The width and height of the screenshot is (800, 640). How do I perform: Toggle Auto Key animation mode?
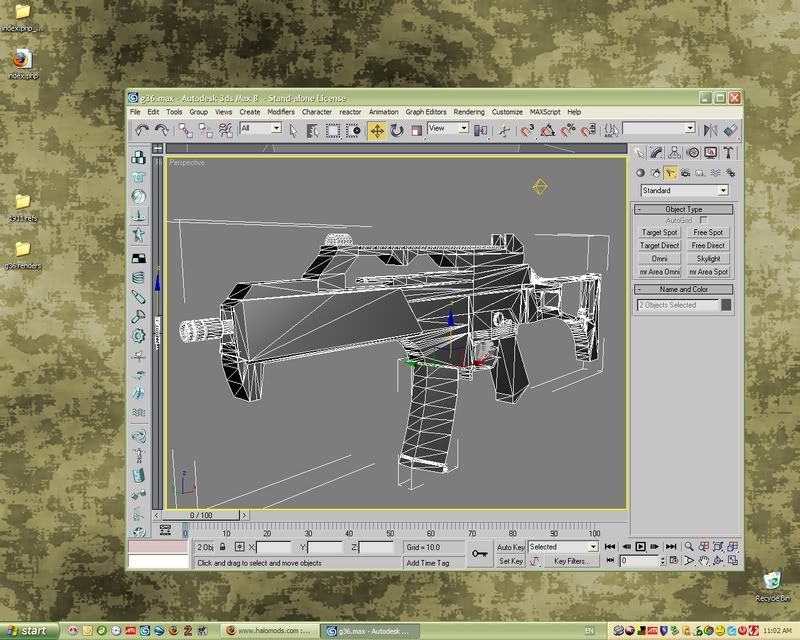(x=510, y=547)
